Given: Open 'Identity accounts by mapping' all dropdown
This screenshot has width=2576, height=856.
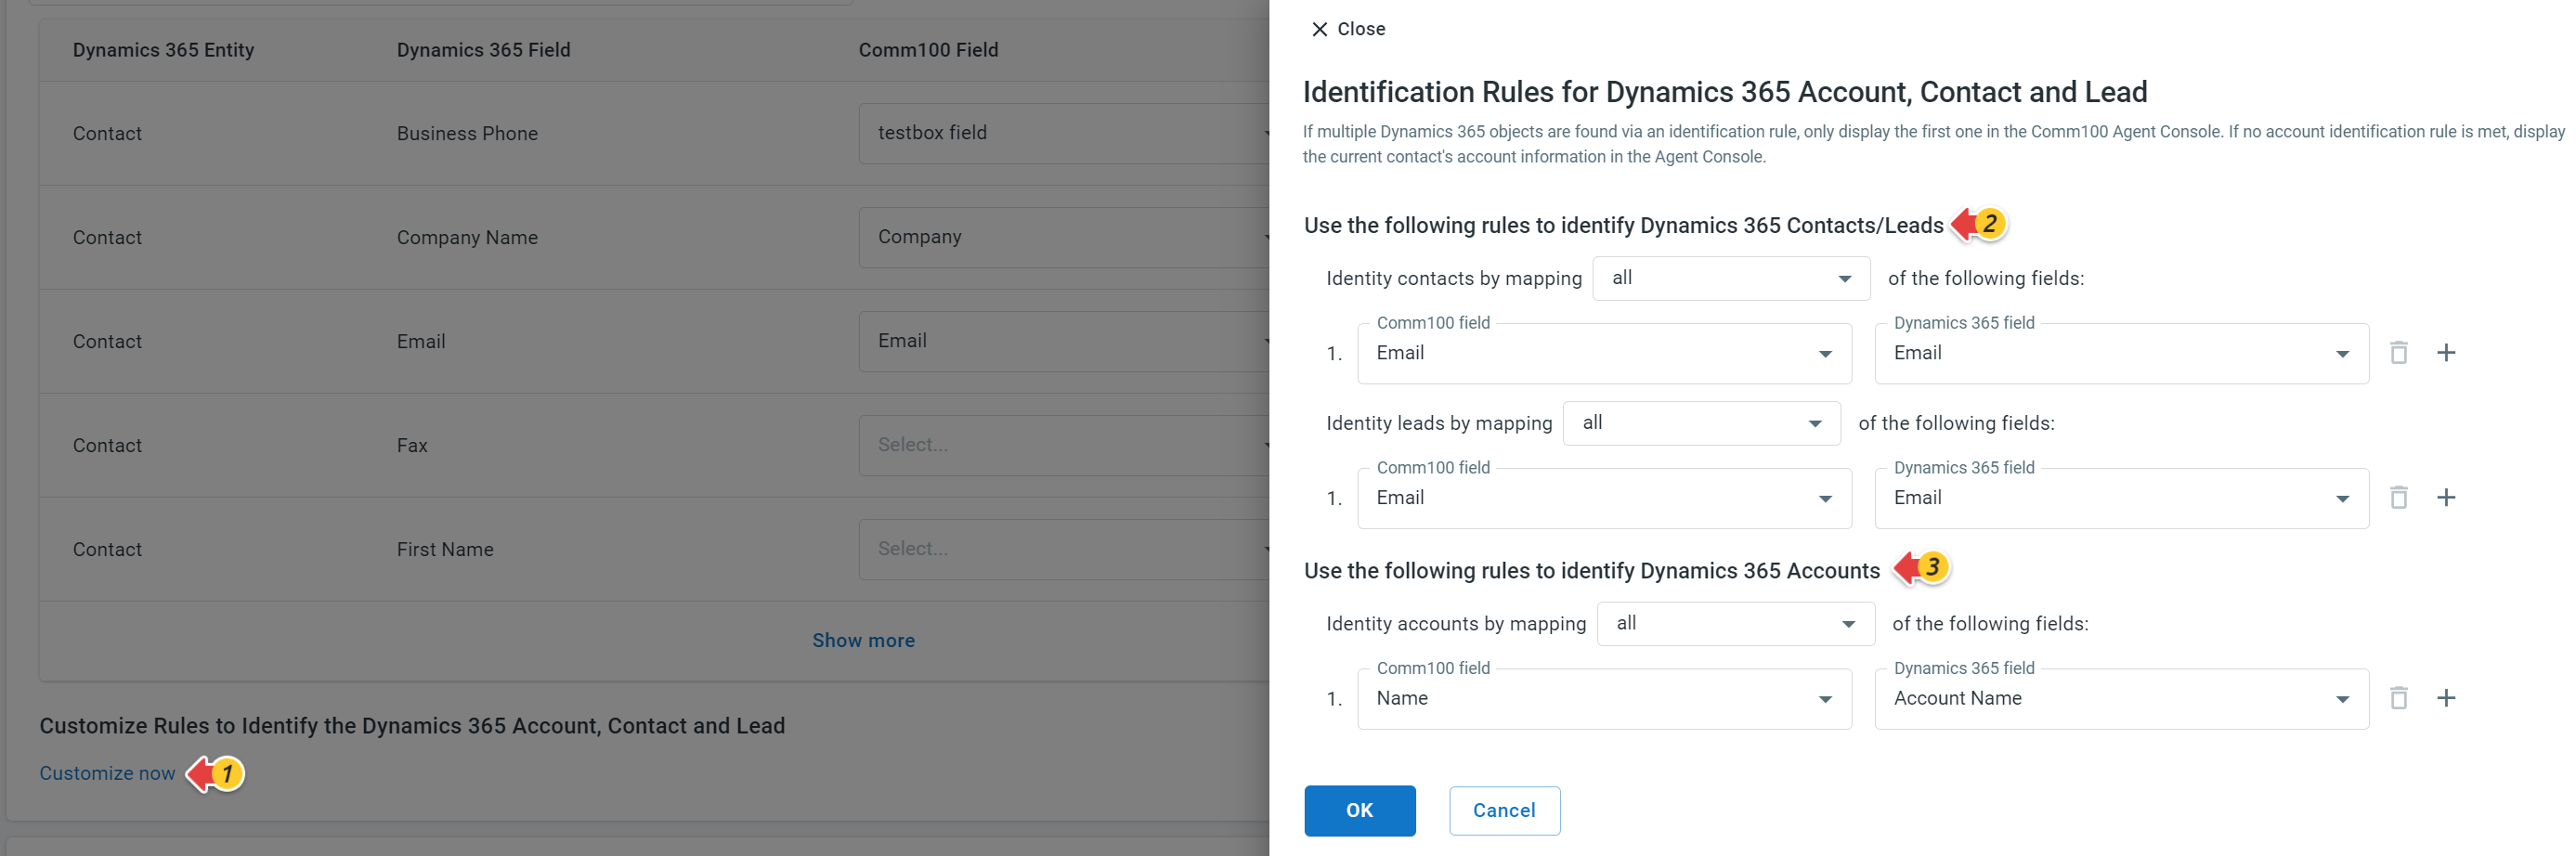Looking at the screenshot, I should [x=1735, y=624].
